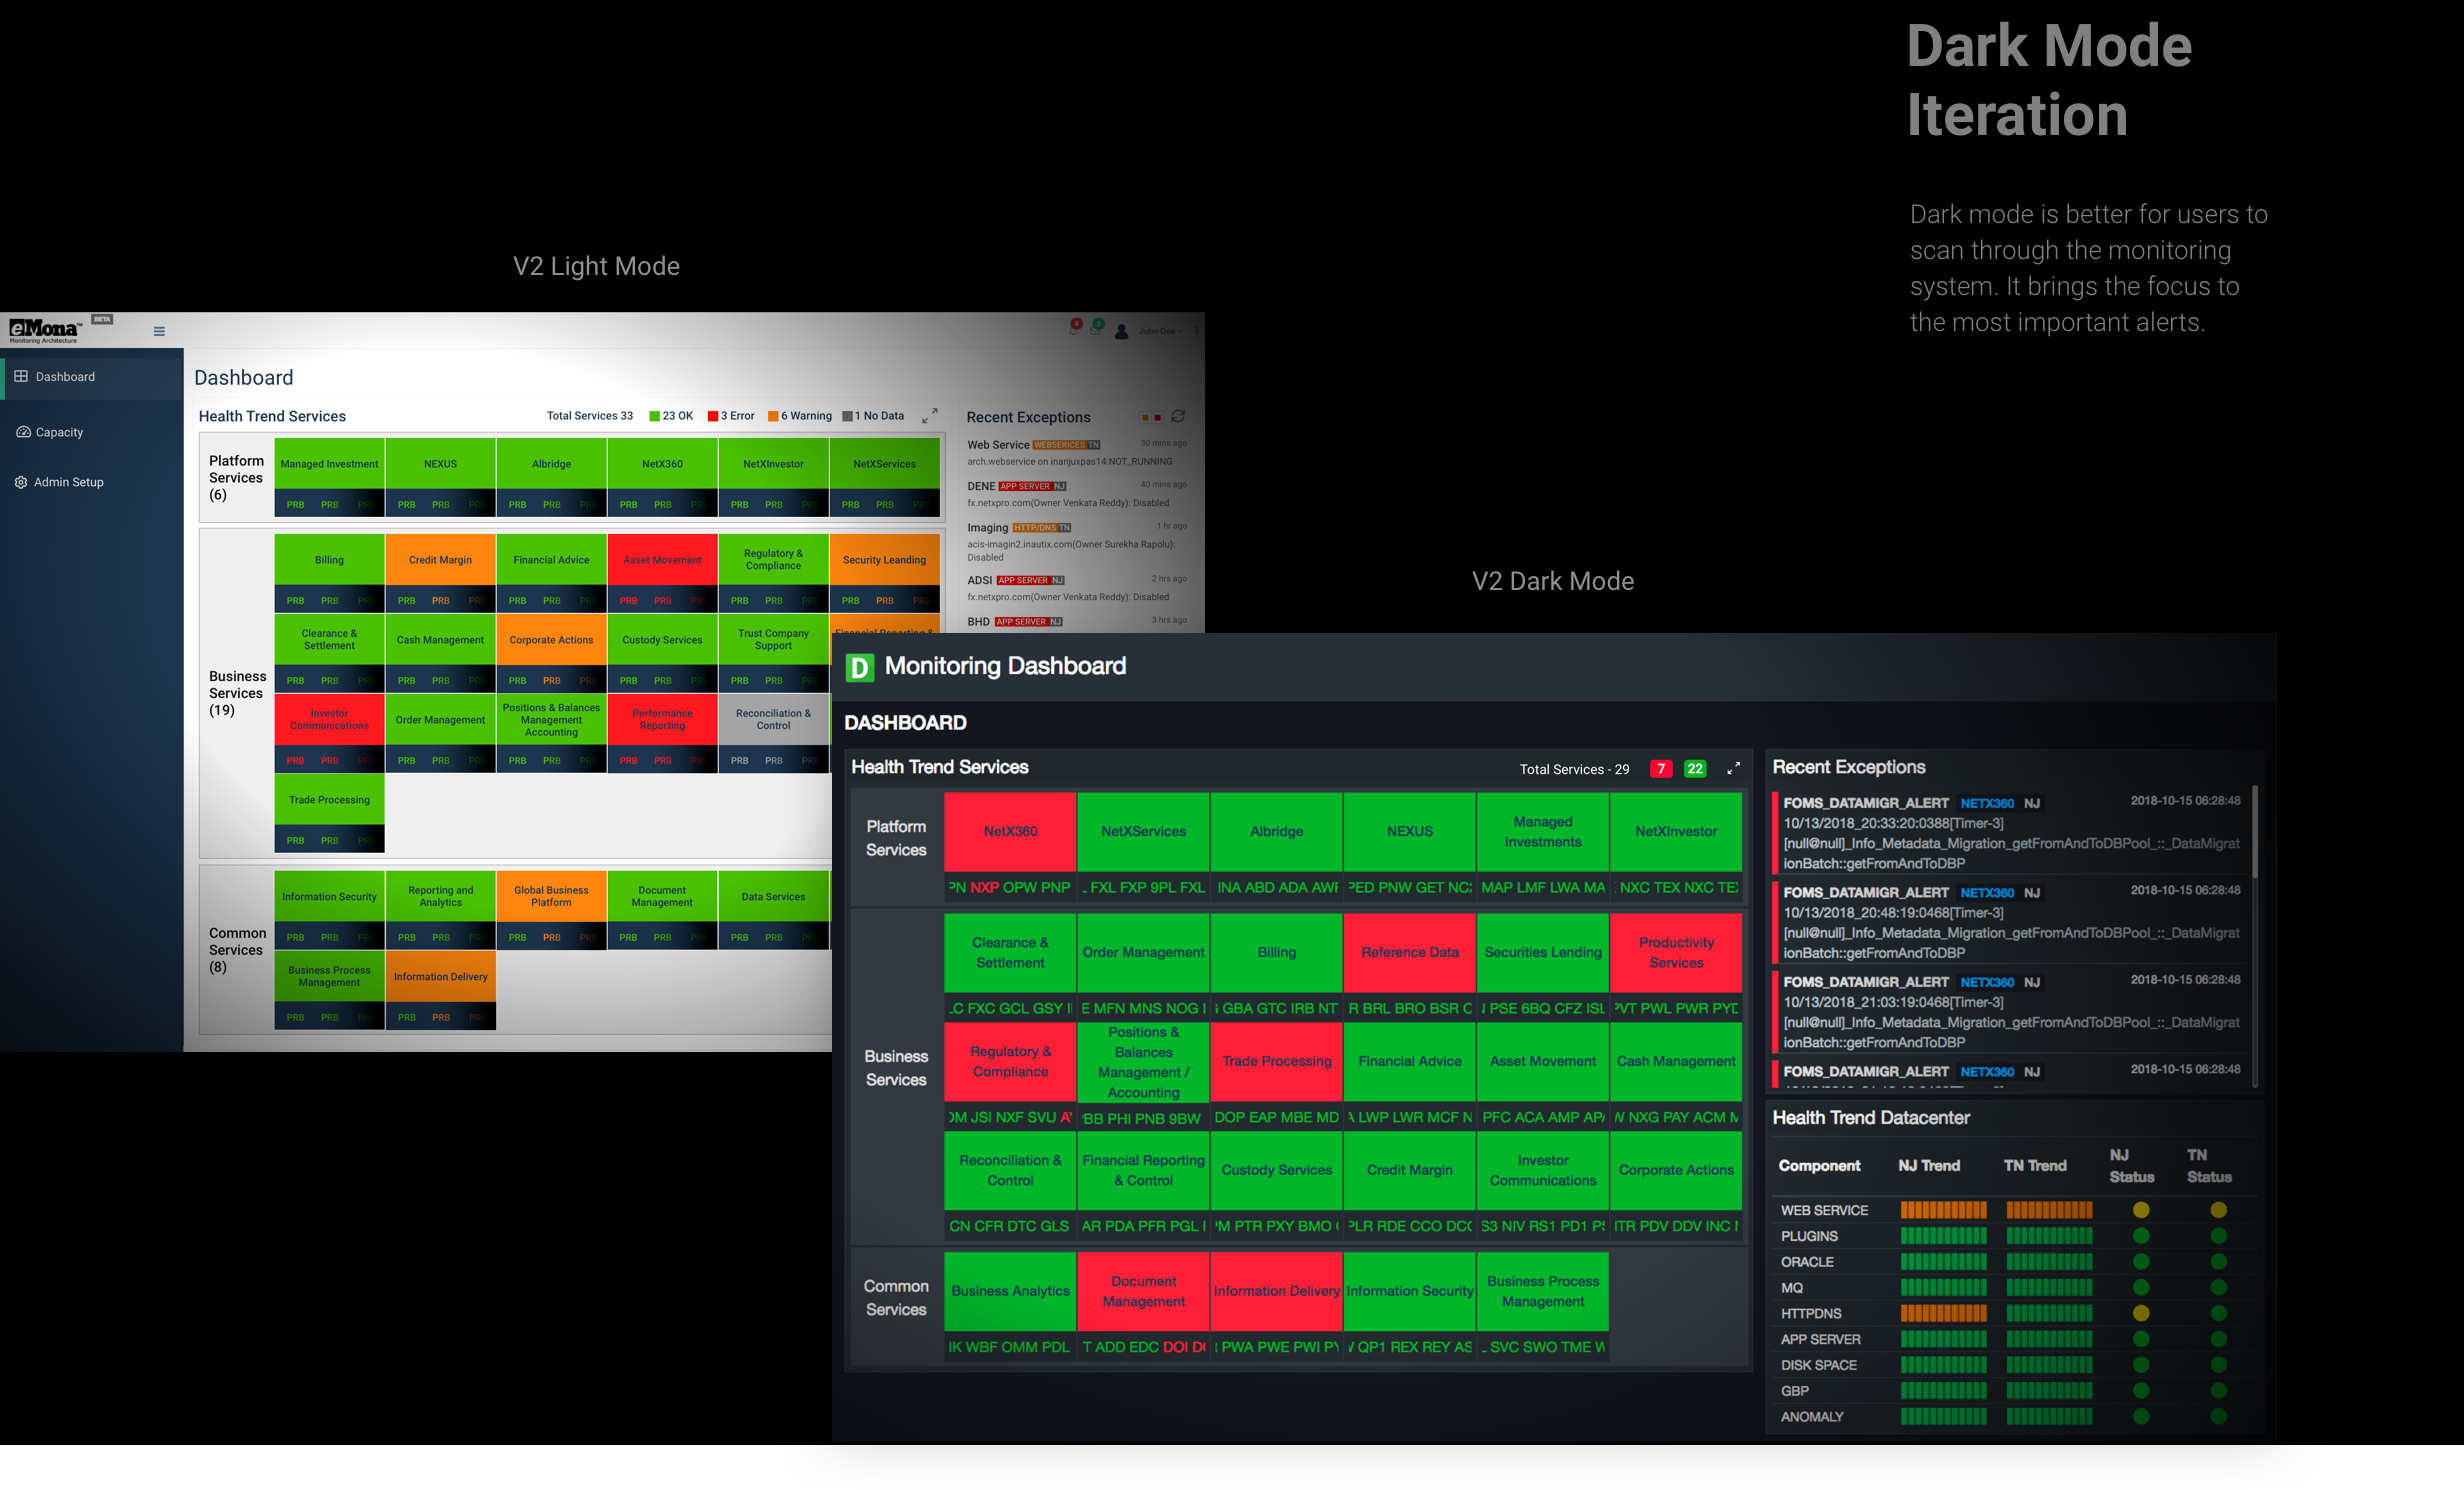Click the user avatar icon in header

click(x=1121, y=331)
